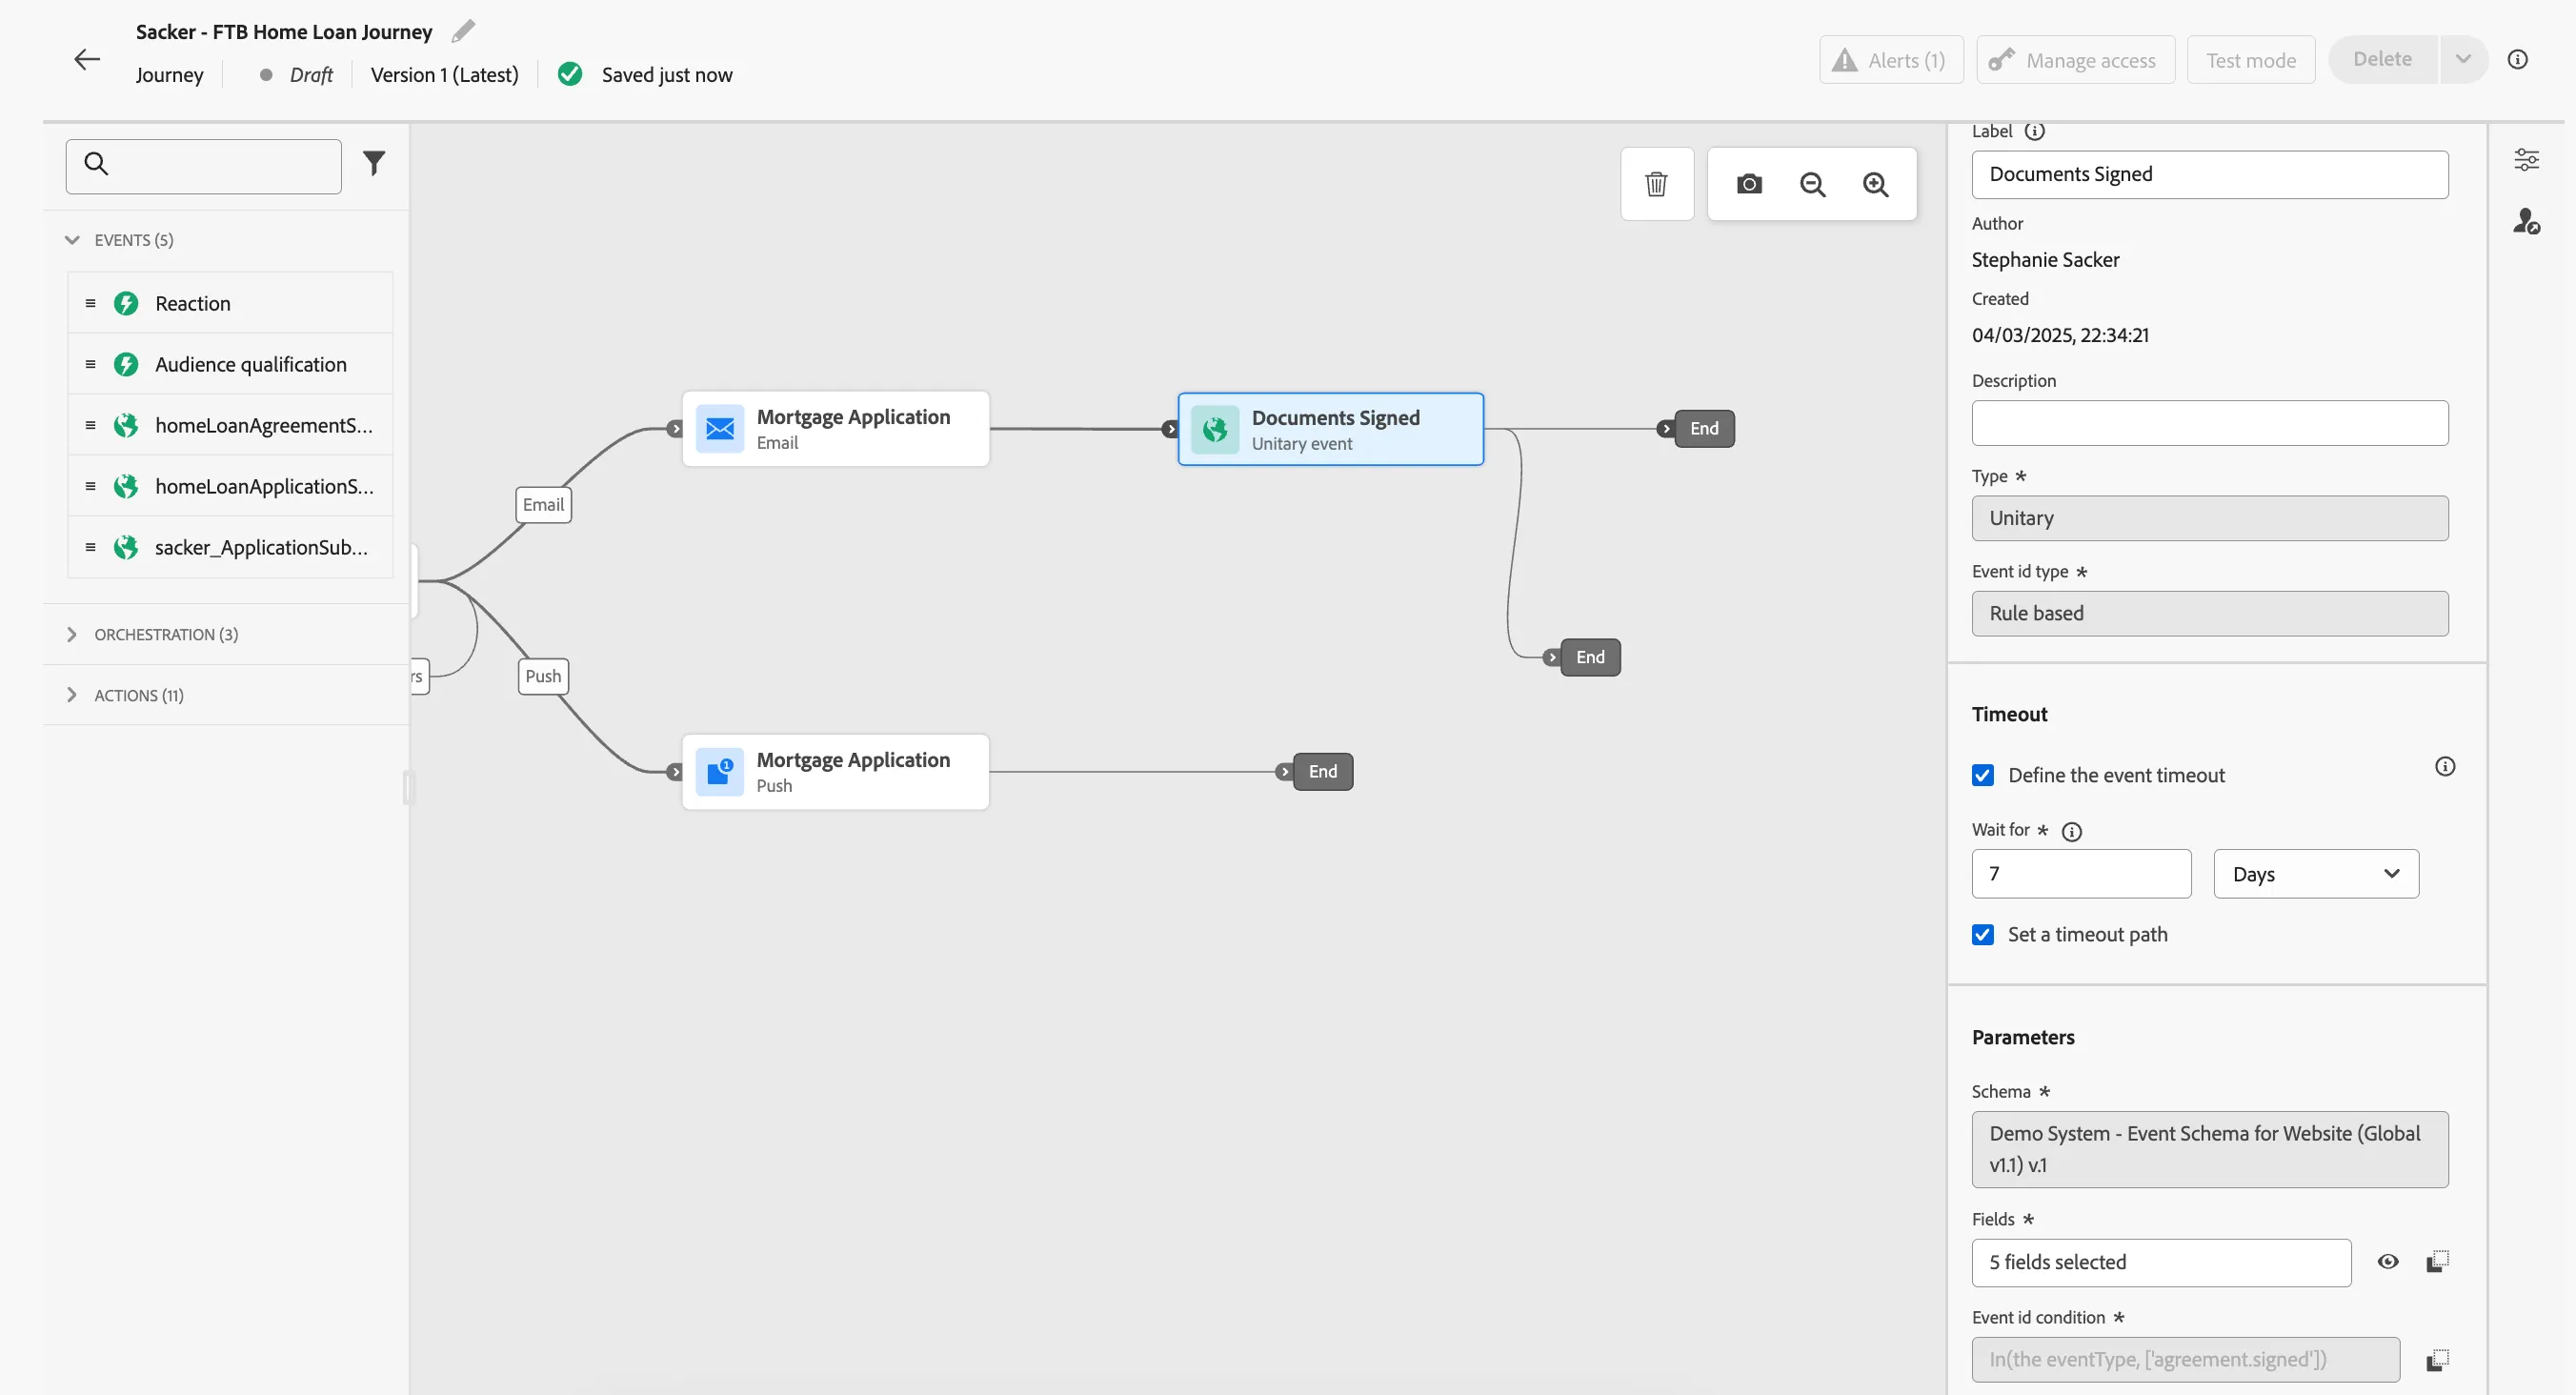Zoom in on the journey canvas
Screen dimensions: 2576x1395
tap(1875, 184)
